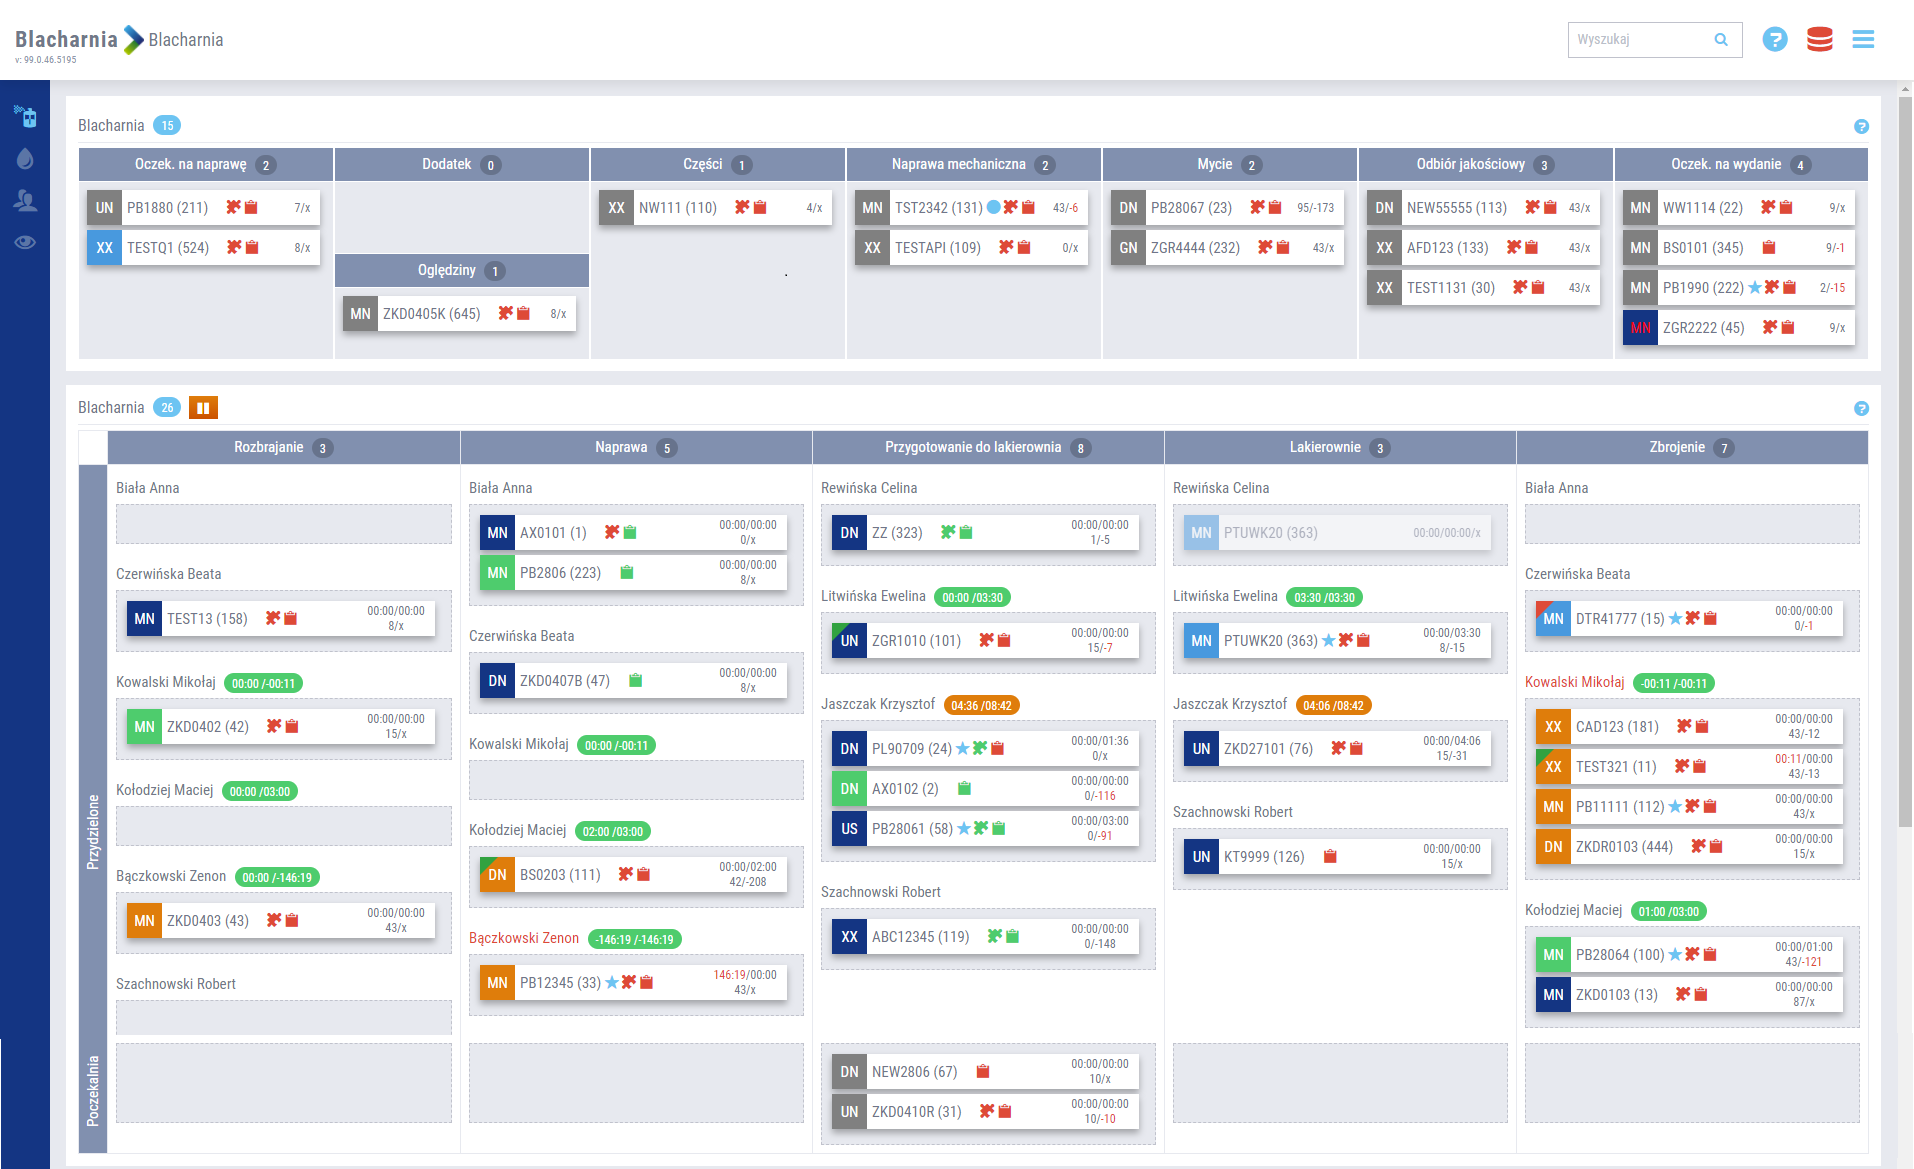Viewport: 1914px width, 1169px height.
Task: Click the red database icon in header
Action: [1819, 40]
